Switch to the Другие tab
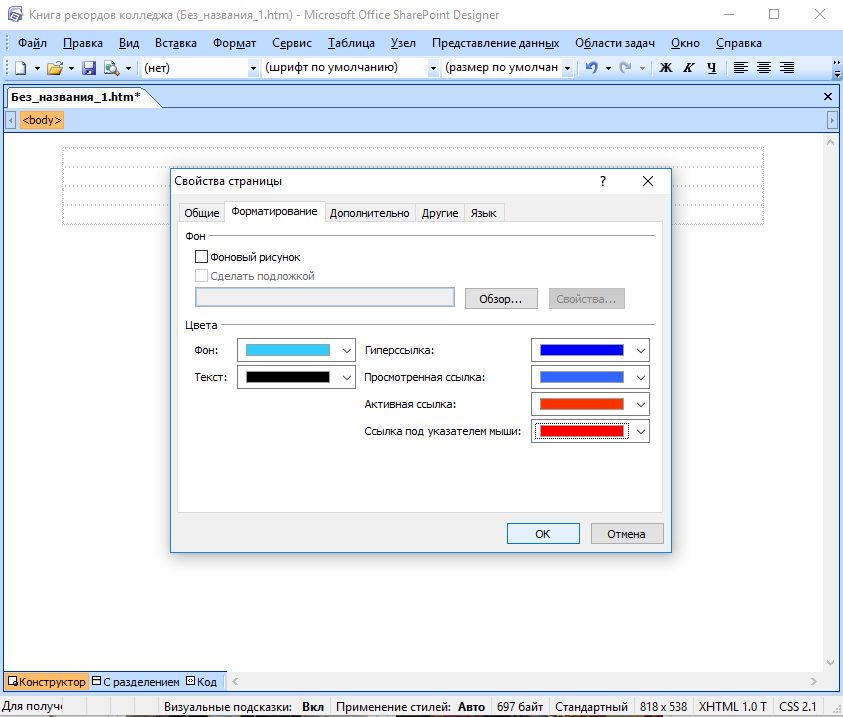Screen dimensions: 843x717 click(440, 213)
